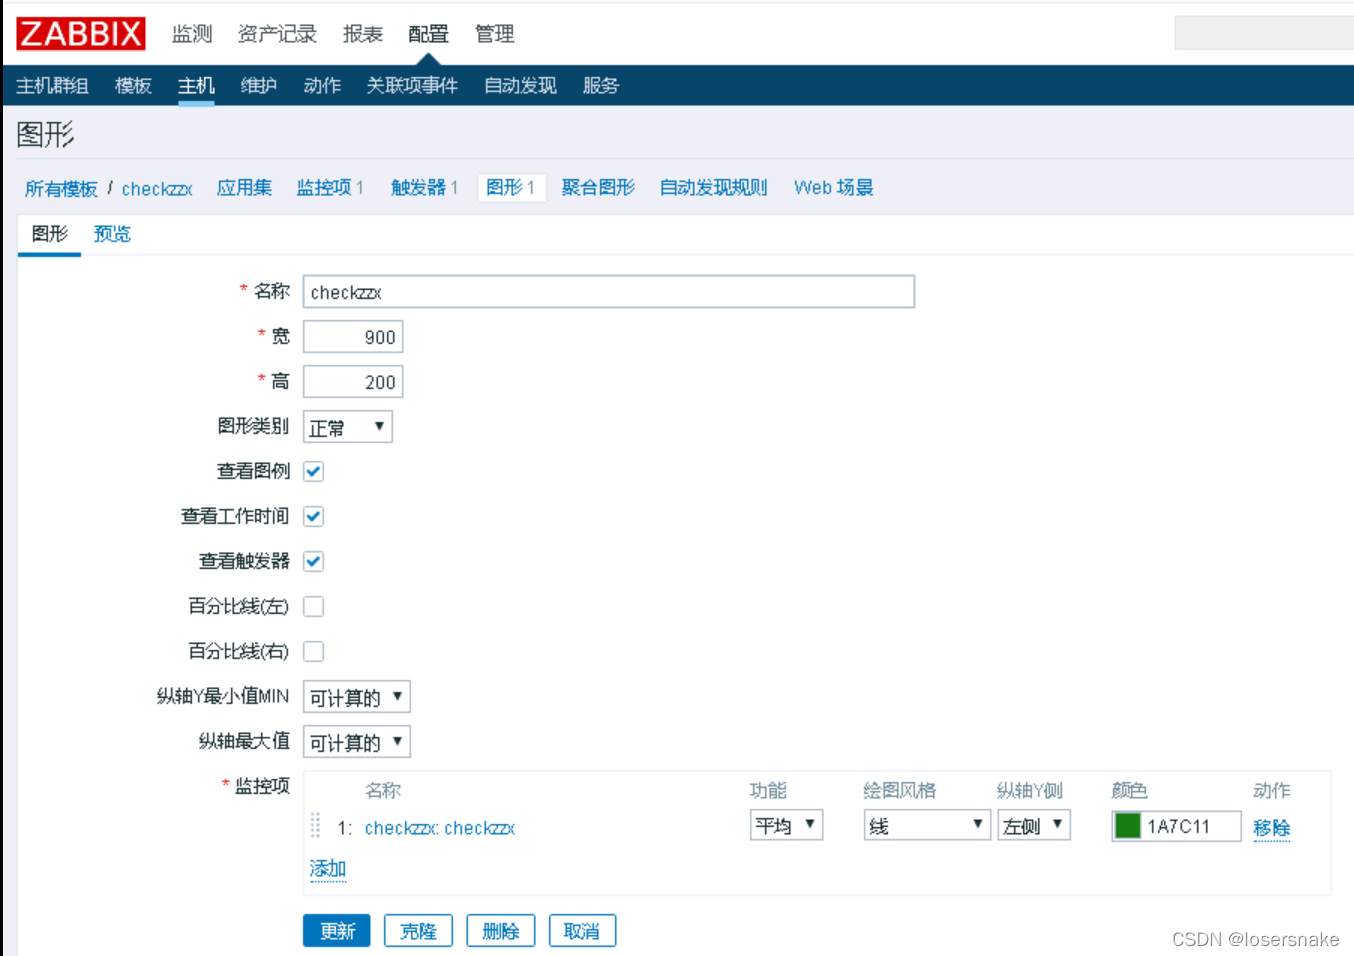Open the 所有模板 breadcrumb link

click(61, 188)
